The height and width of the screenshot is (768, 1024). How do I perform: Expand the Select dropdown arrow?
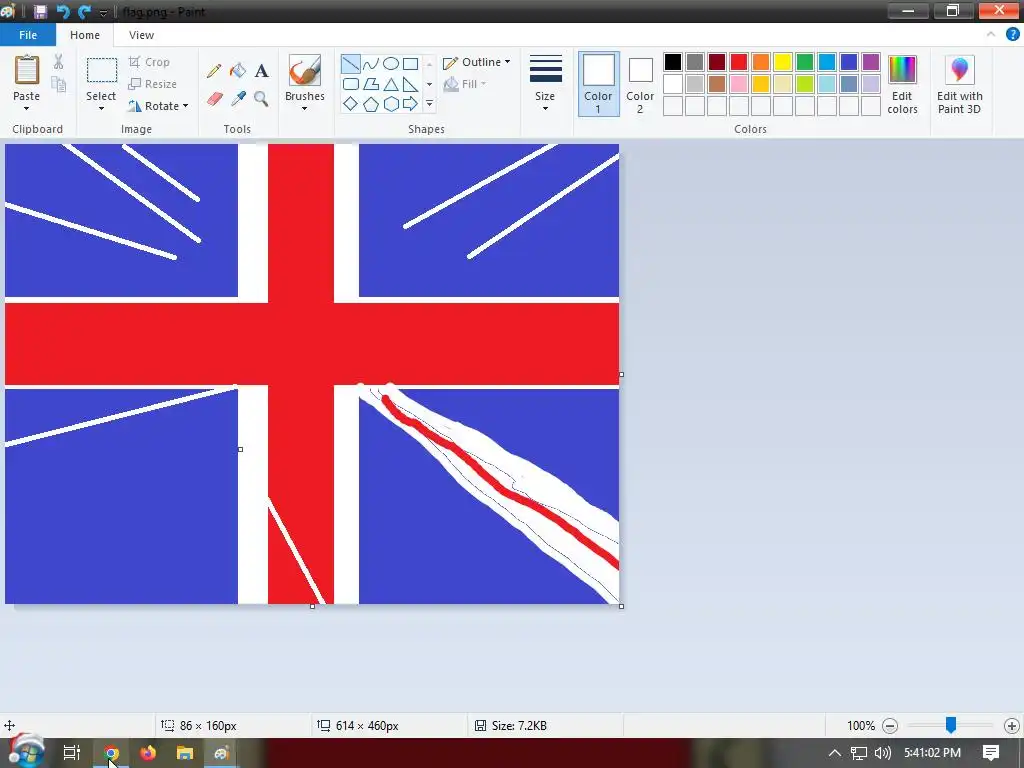click(101, 108)
